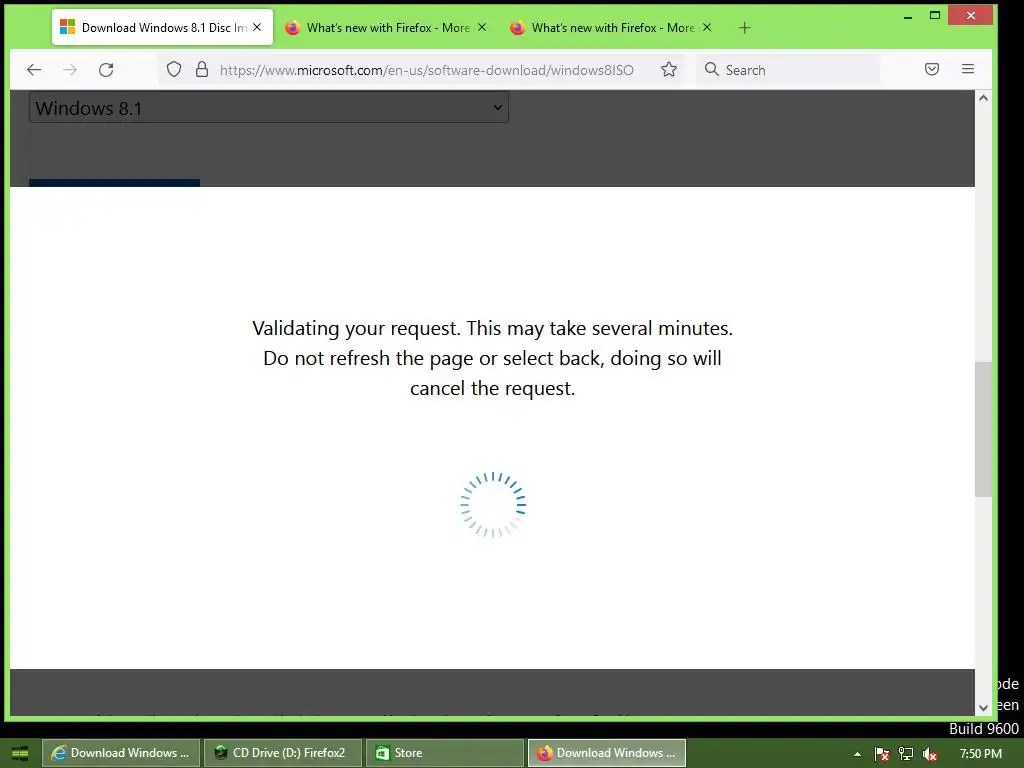Viewport: 1024px width, 768px height.
Task: Bookmark this page with the star
Action: pyautogui.click(x=669, y=69)
